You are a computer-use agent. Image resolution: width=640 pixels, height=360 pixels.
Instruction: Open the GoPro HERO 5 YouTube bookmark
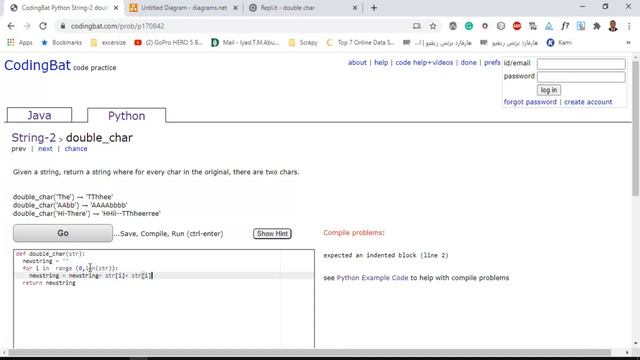click(x=168, y=42)
